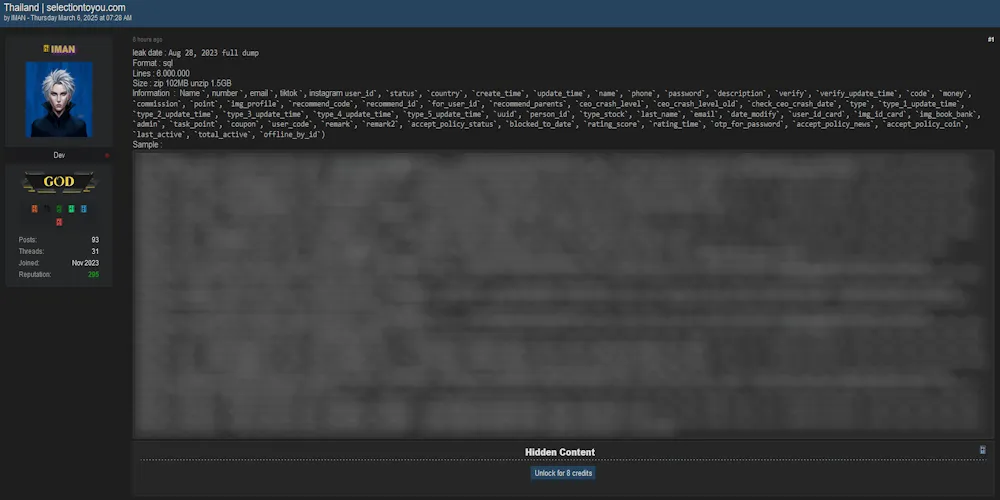
Task: Click the orange award badge icon
Action: pos(34,209)
